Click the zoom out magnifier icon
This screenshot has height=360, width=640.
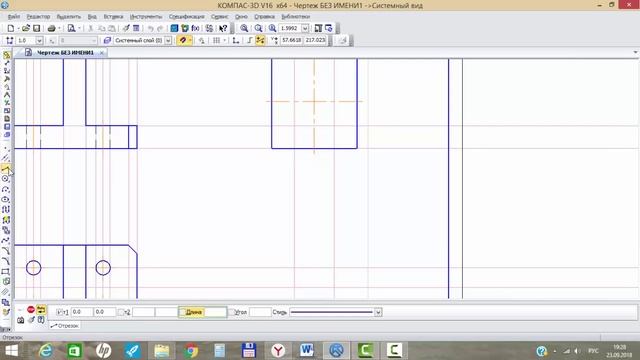tap(258, 28)
